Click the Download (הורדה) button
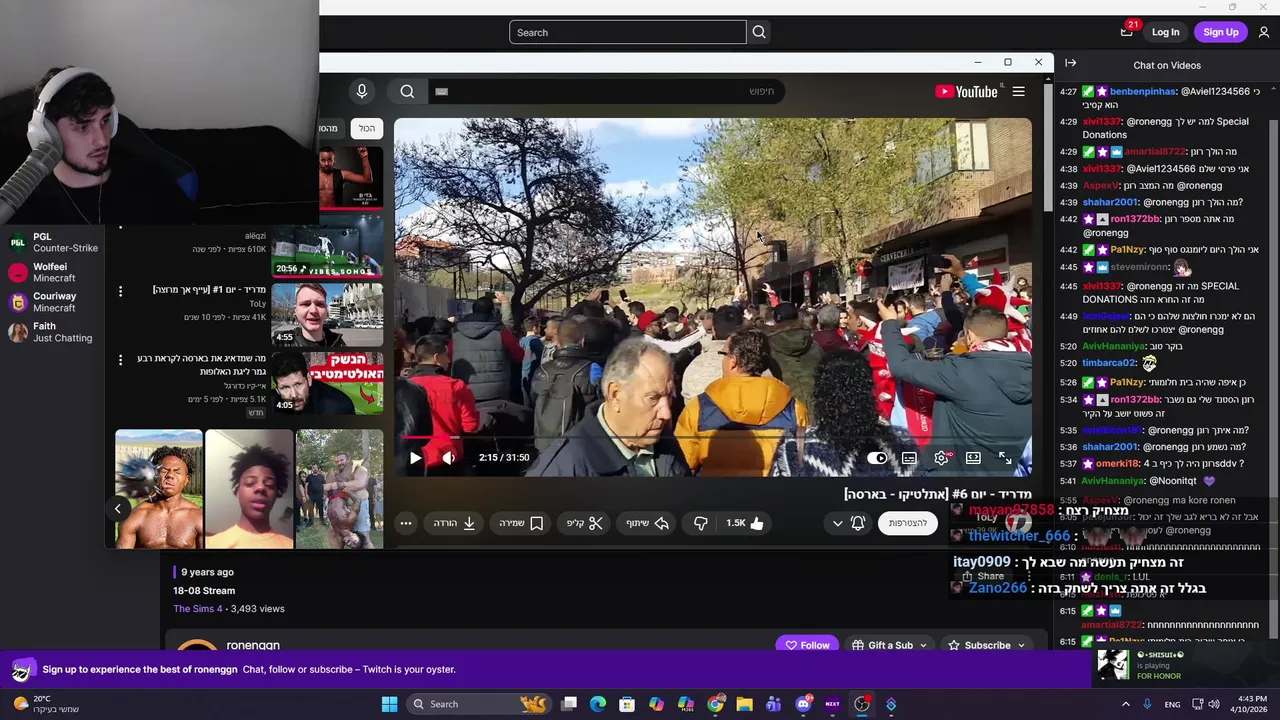This screenshot has height=720, width=1280. [x=453, y=523]
